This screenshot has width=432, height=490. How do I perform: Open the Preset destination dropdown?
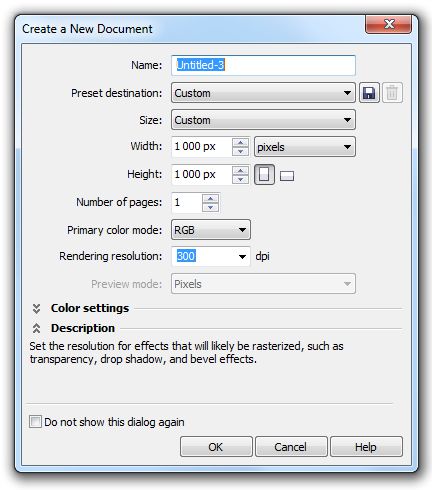click(x=263, y=93)
